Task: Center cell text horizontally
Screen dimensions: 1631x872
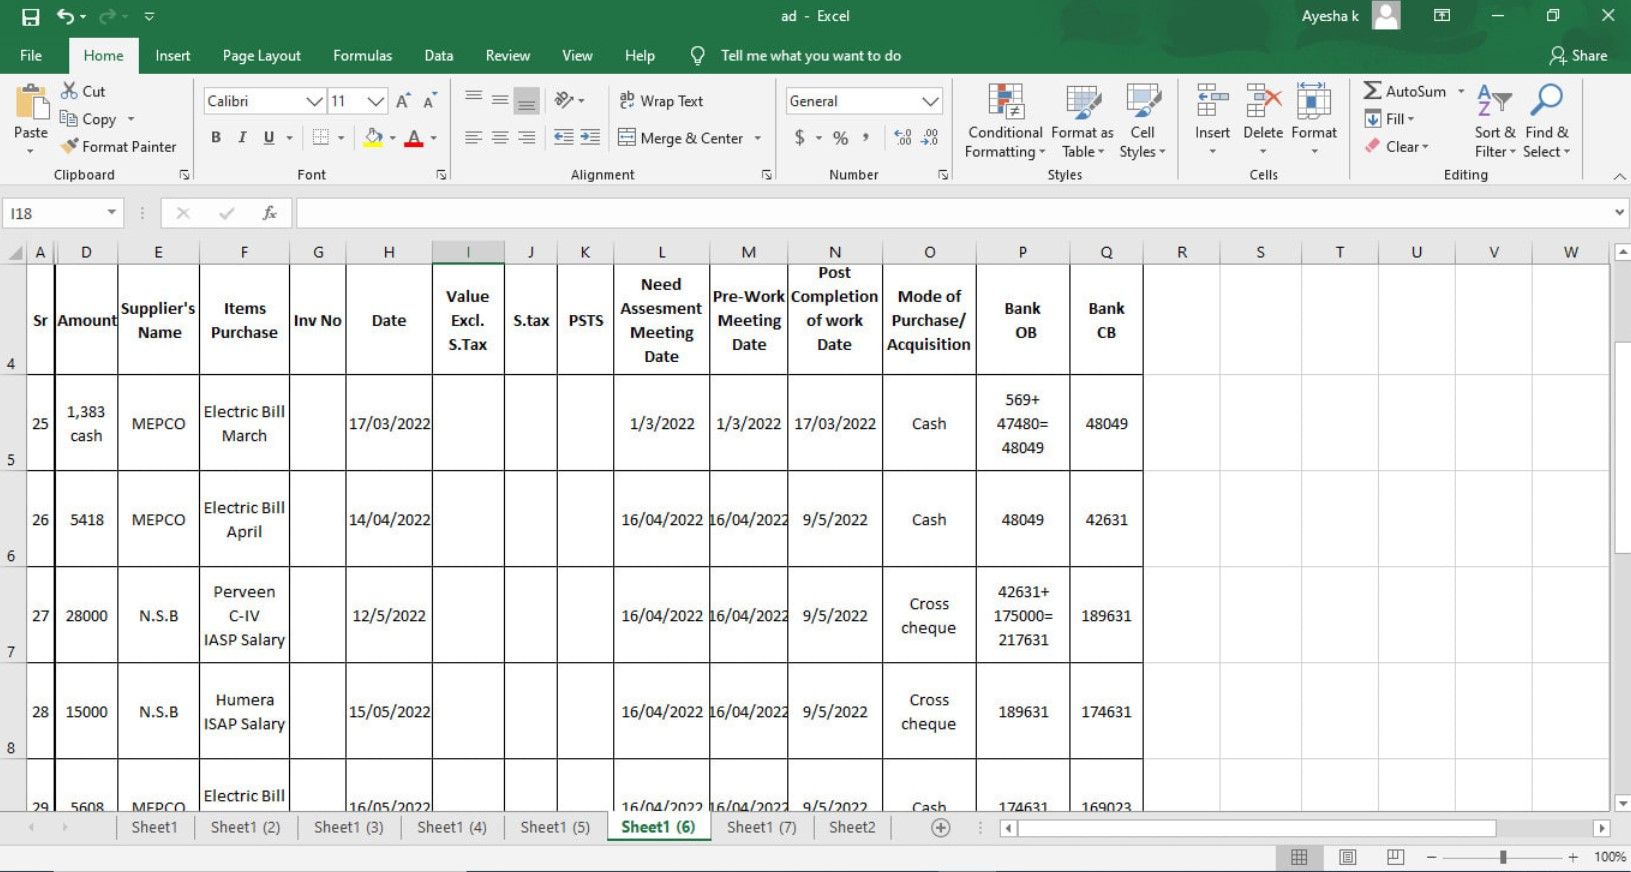Action: pyautogui.click(x=500, y=138)
